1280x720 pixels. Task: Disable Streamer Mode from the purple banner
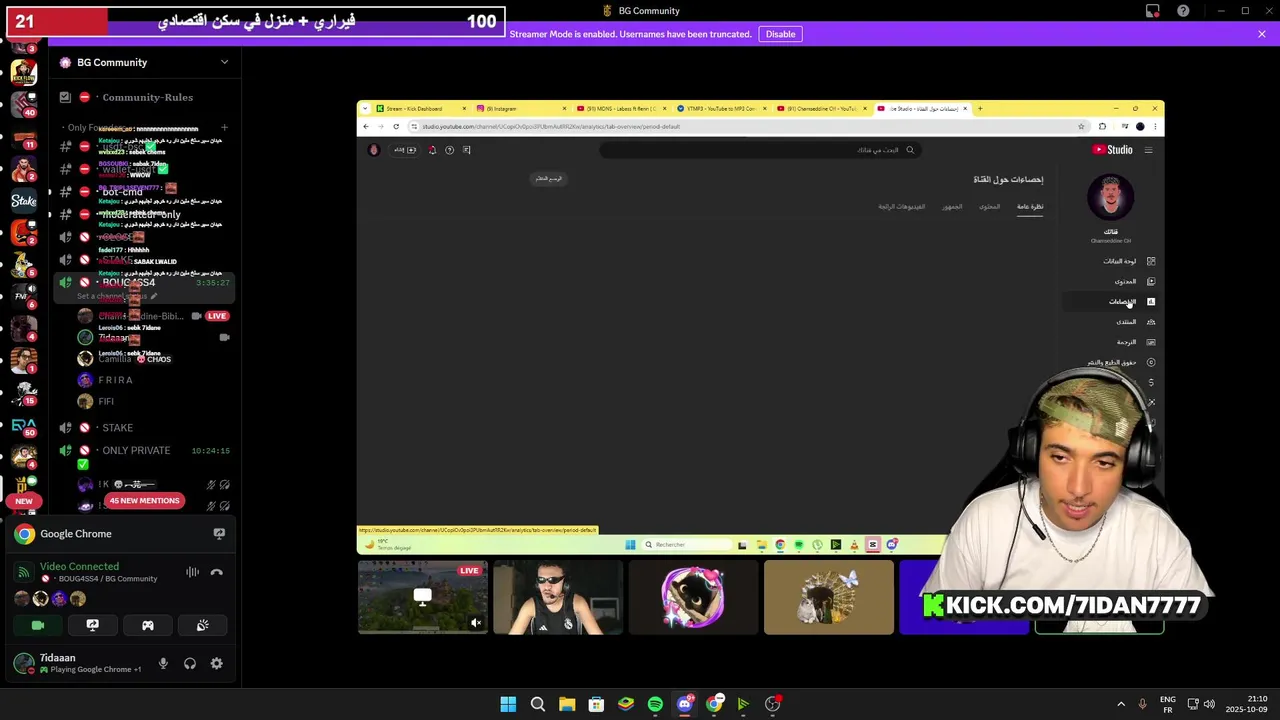pos(780,34)
